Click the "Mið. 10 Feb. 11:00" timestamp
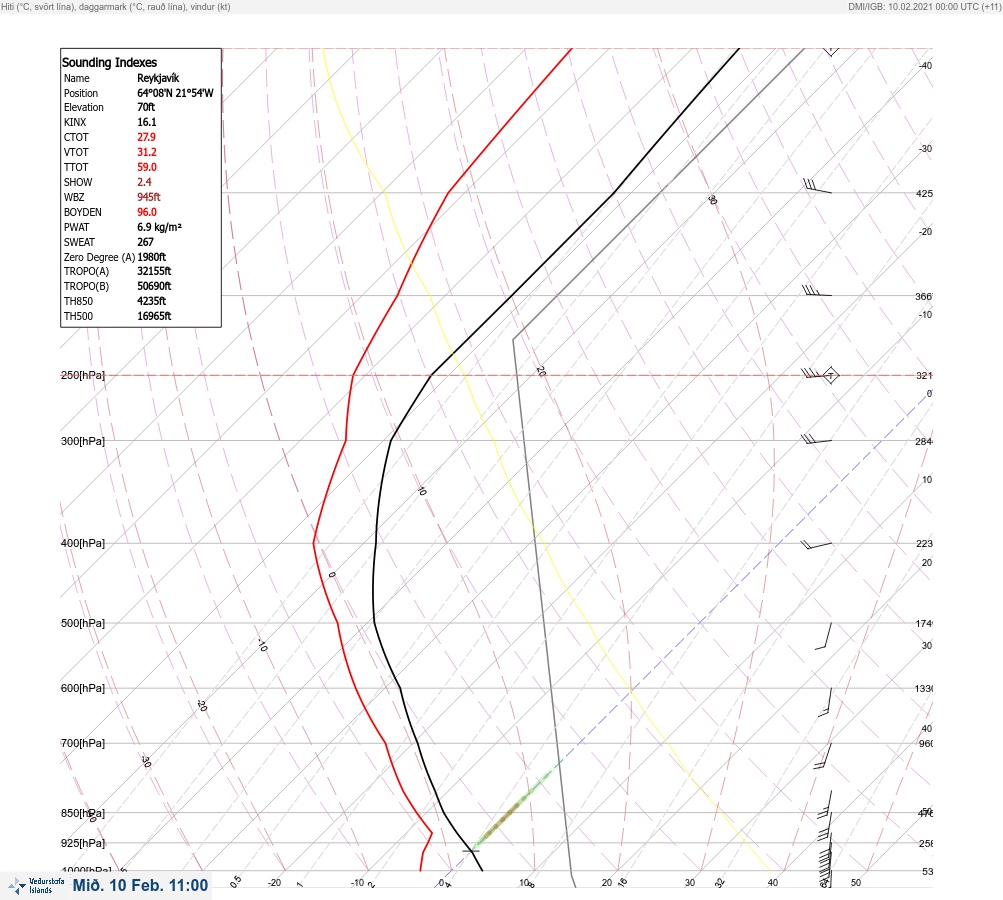The height and width of the screenshot is (900, 1003). tap(141, 885)
